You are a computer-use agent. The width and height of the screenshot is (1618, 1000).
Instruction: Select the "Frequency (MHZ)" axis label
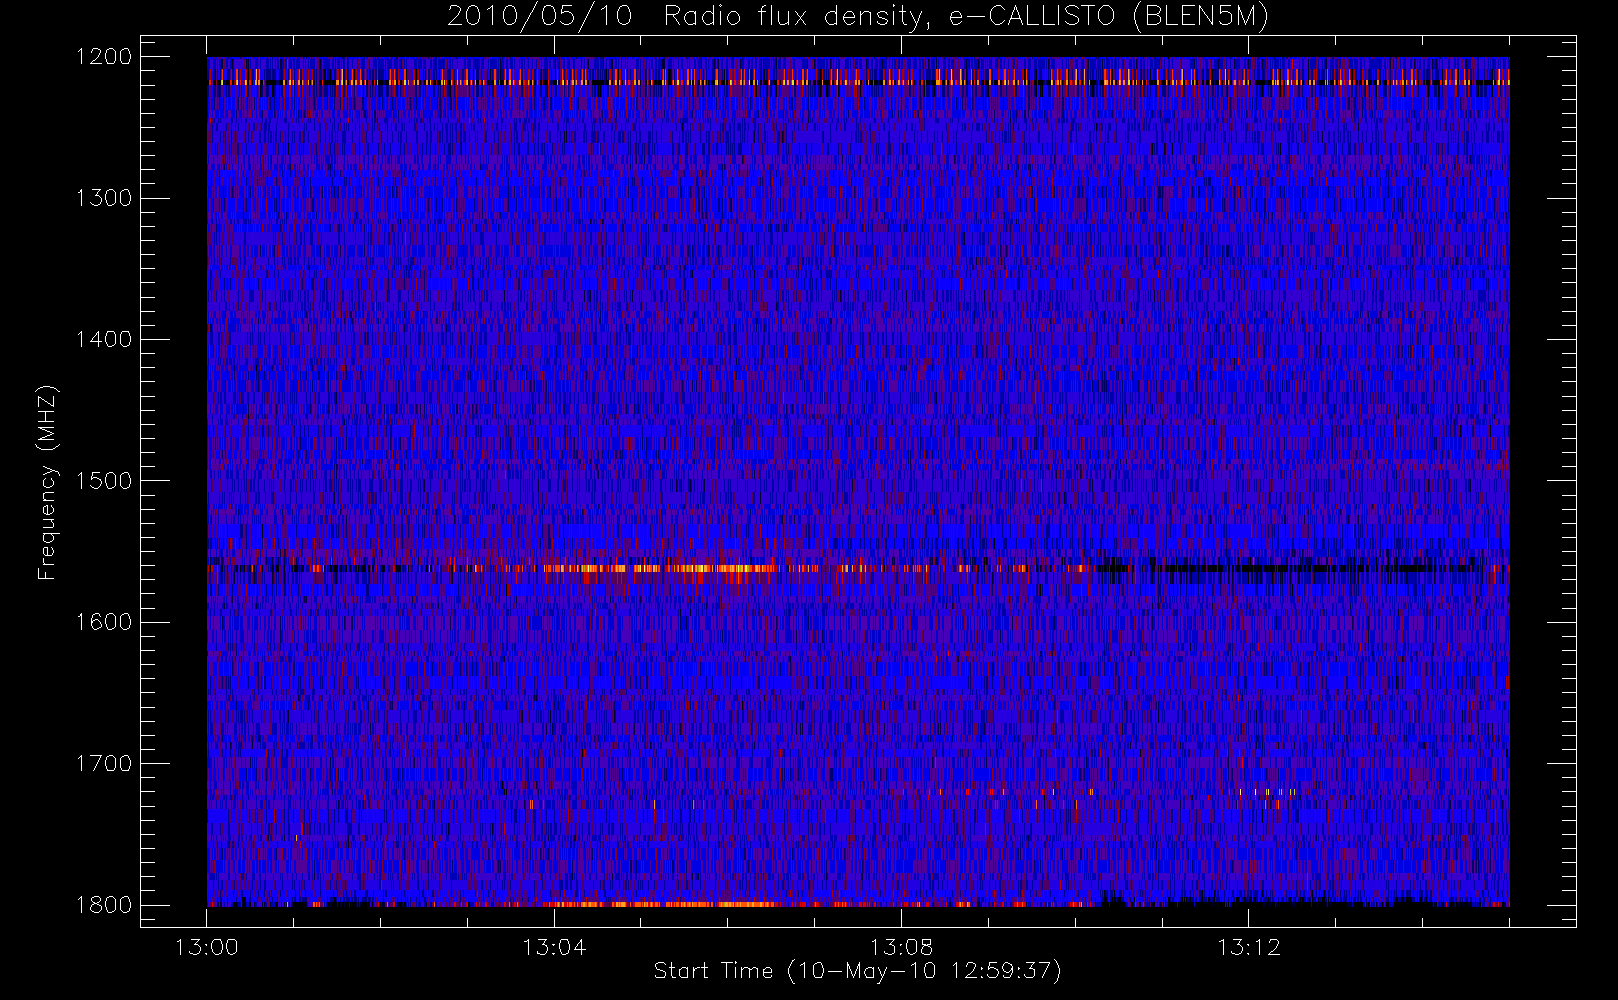(47, 482)
